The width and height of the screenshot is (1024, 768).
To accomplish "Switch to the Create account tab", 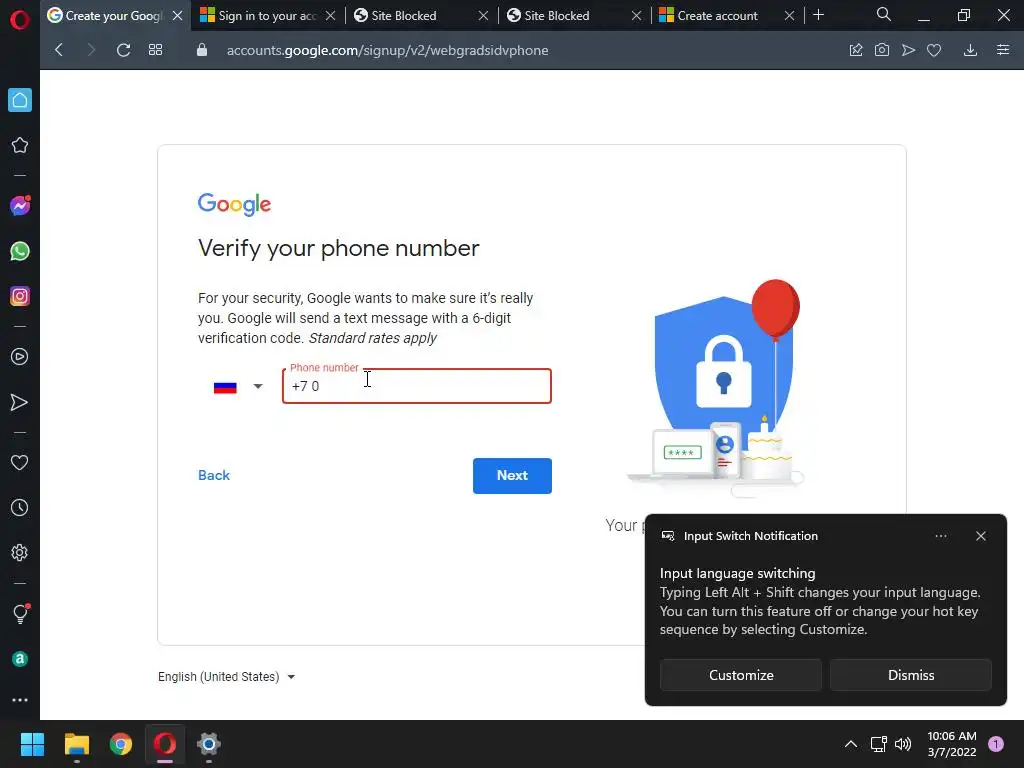I will coord(717,16).
